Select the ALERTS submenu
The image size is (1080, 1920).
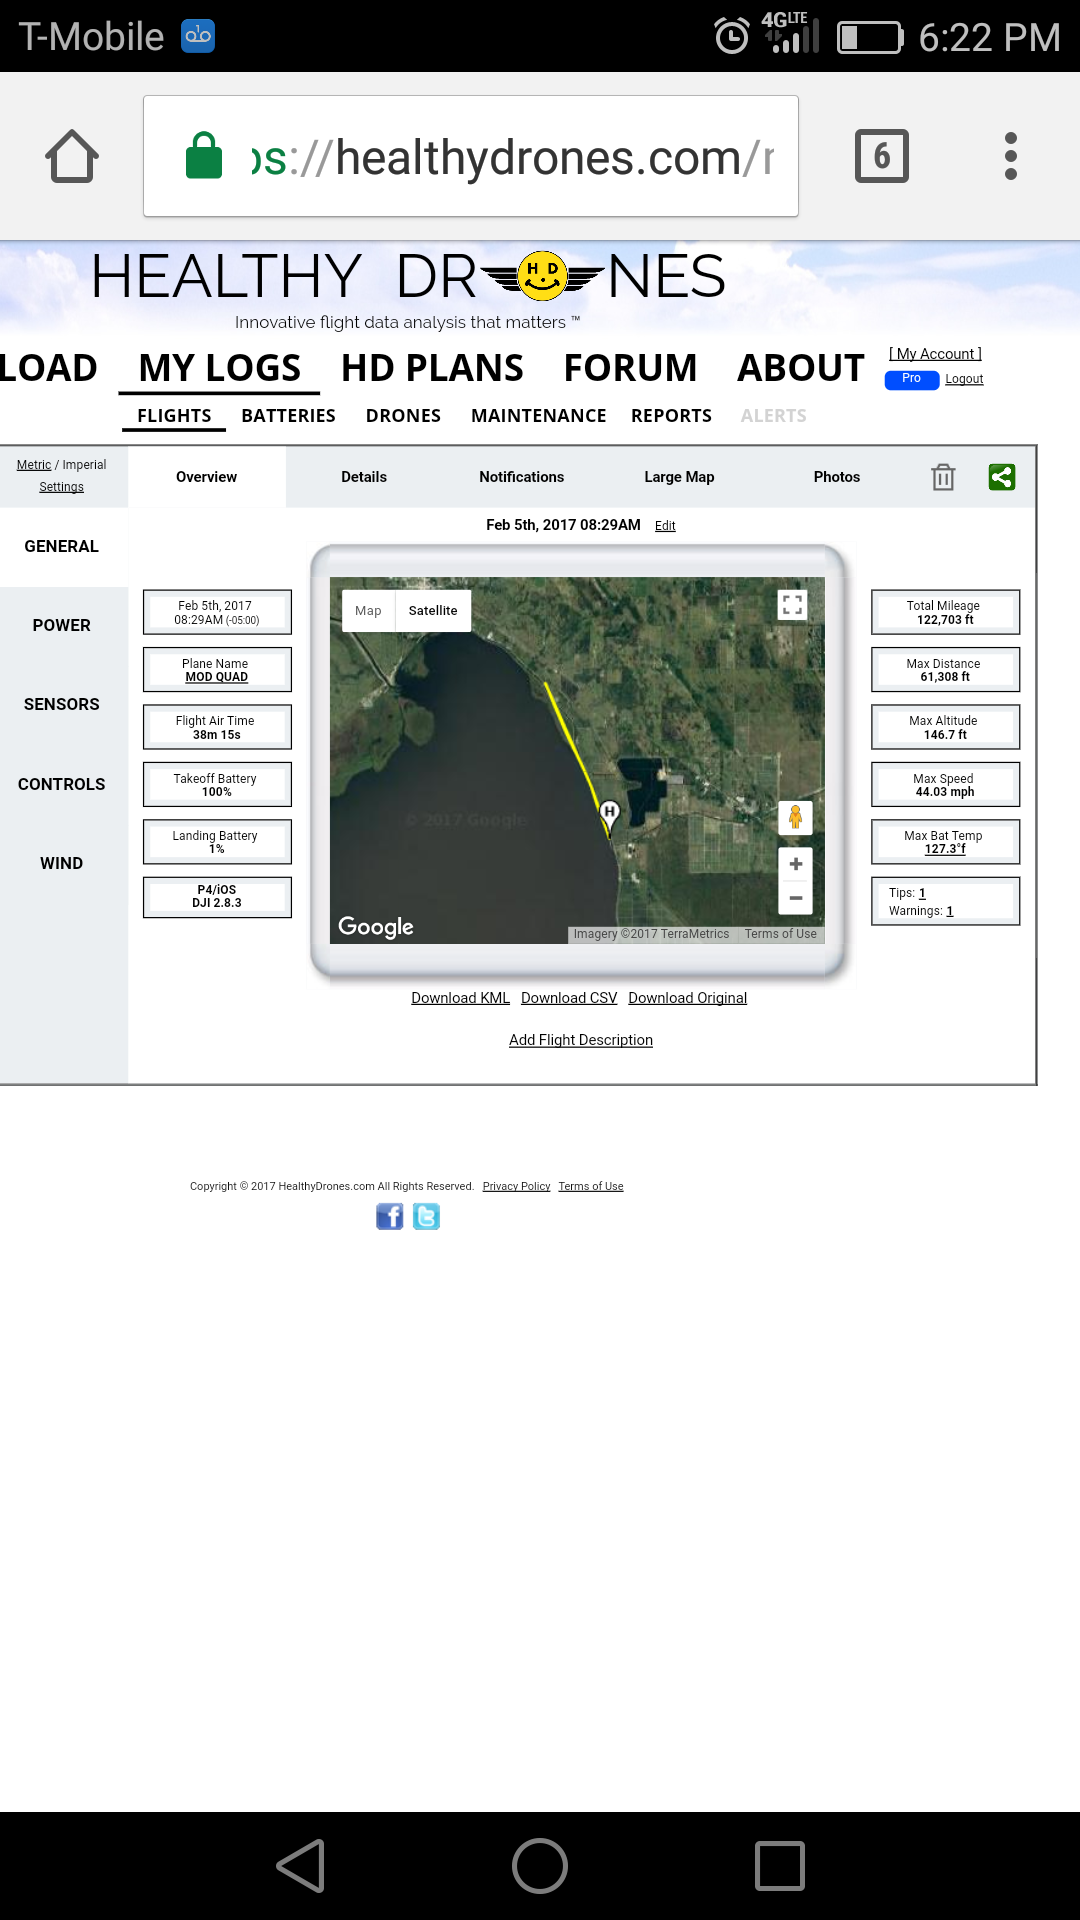pyautogui.click(x=773, y=416)
